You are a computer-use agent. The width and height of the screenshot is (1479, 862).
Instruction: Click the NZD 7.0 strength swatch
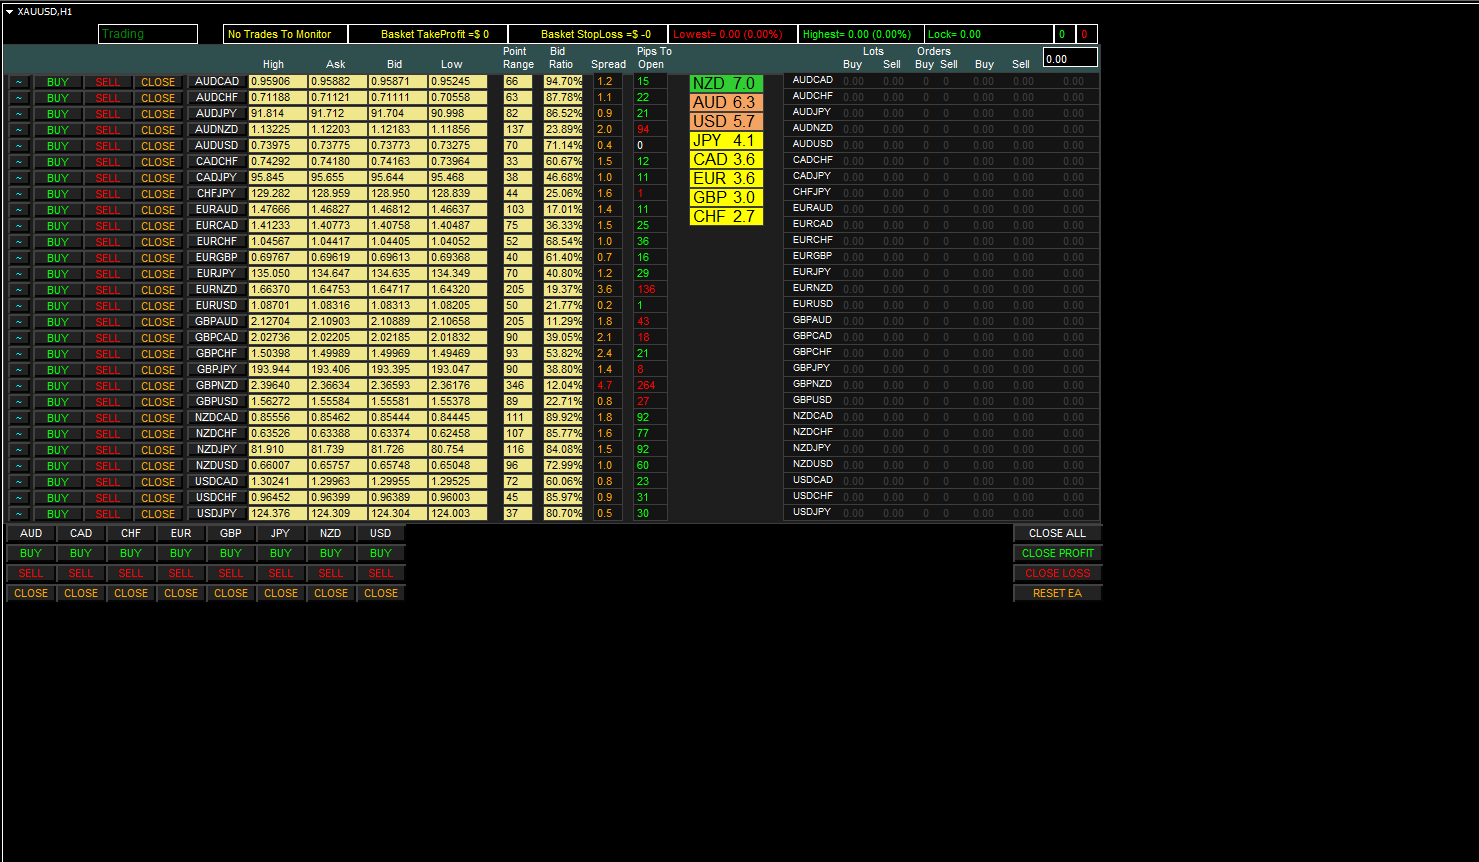pyautogui.click(x=726, y=83)
